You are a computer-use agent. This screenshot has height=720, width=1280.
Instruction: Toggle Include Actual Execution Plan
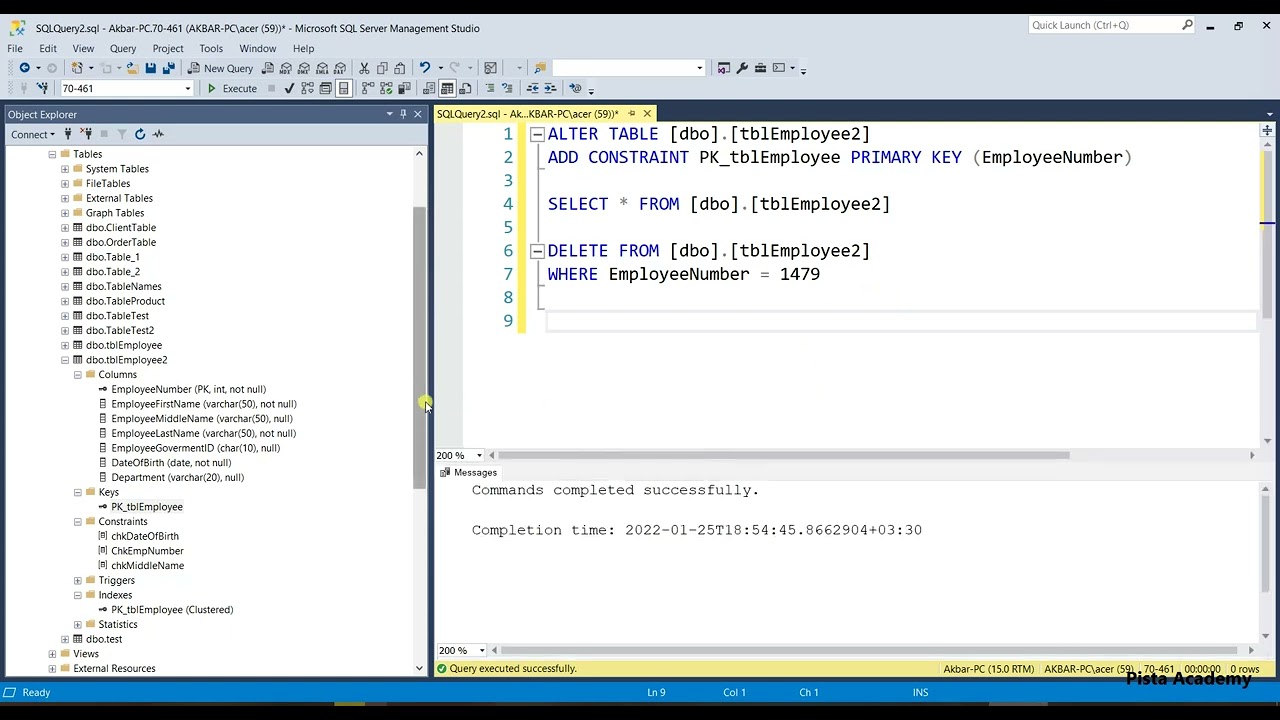click(x=367, y=88)
